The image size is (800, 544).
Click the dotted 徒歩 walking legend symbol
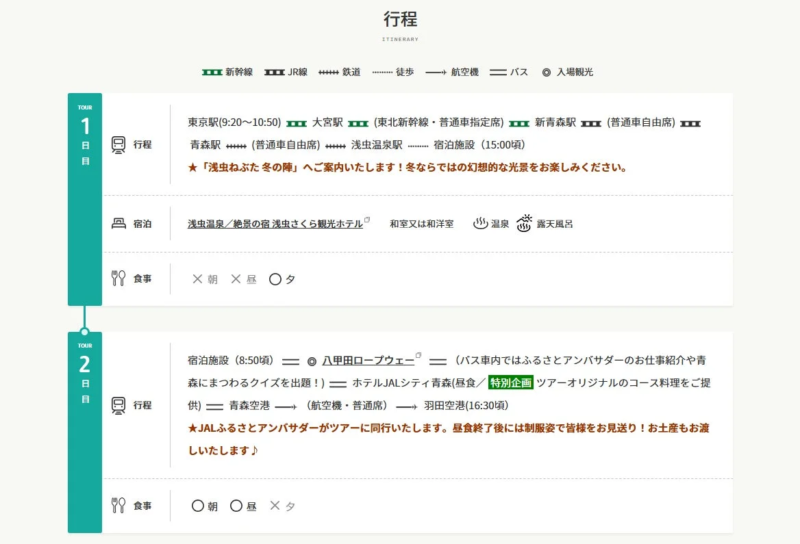(382, 72)
